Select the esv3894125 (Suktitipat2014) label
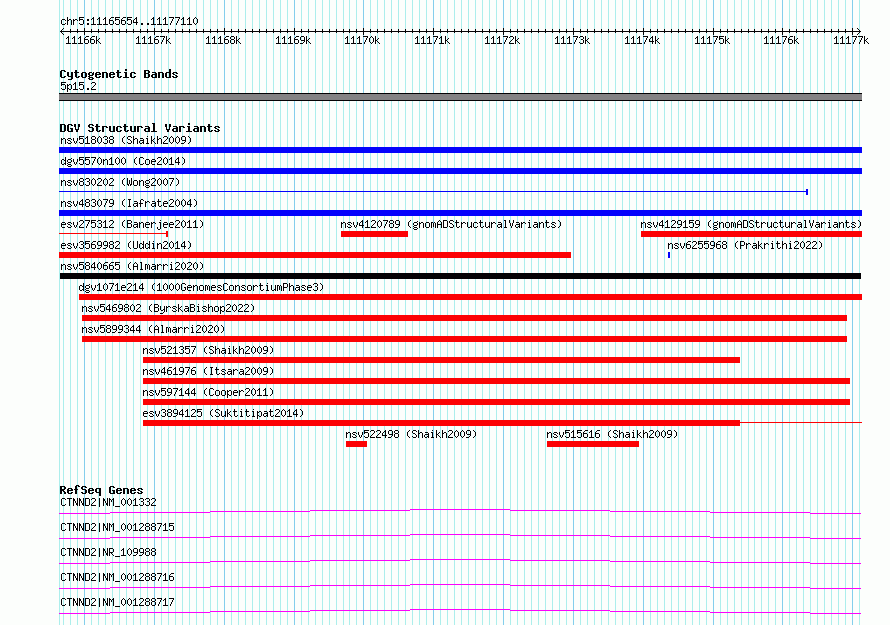 [x=223, y=413]
